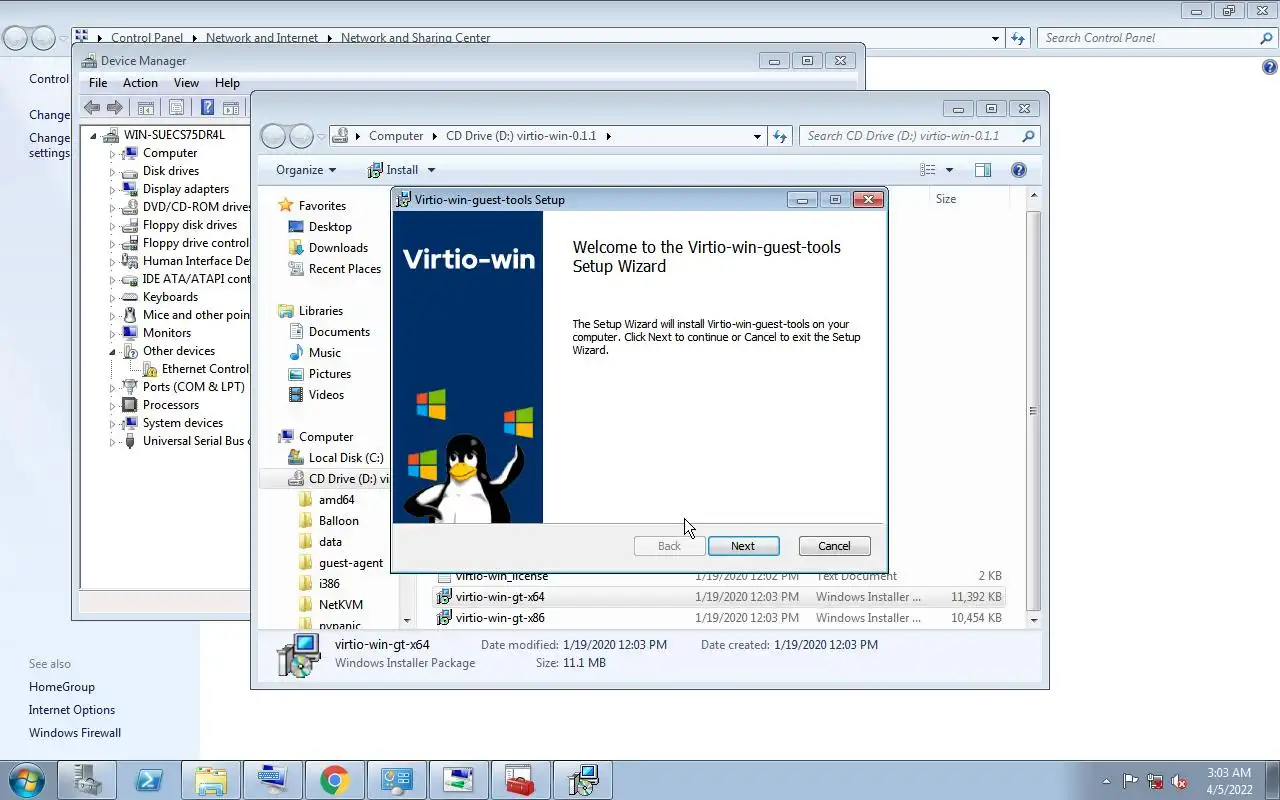This screenshot has height=800, width=1280.
Task: Expand Keyboards node in Device Manager
Action: tap(113, 298)
